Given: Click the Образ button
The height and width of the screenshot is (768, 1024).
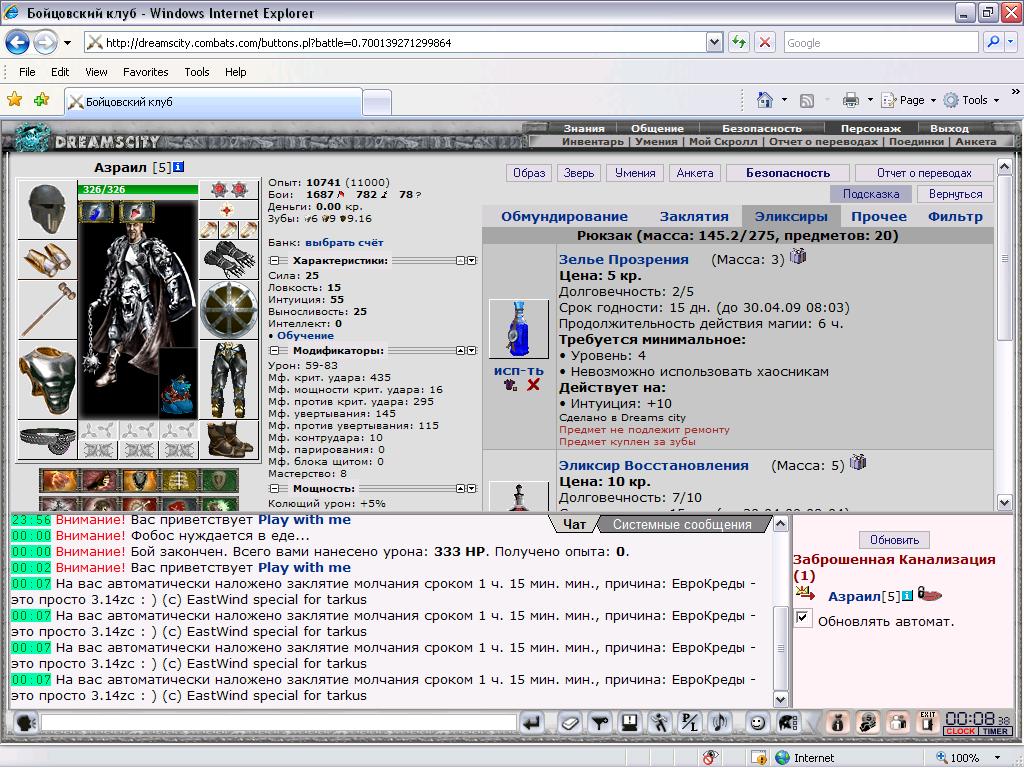Looking at the screenshot, I should pos(529,173).
